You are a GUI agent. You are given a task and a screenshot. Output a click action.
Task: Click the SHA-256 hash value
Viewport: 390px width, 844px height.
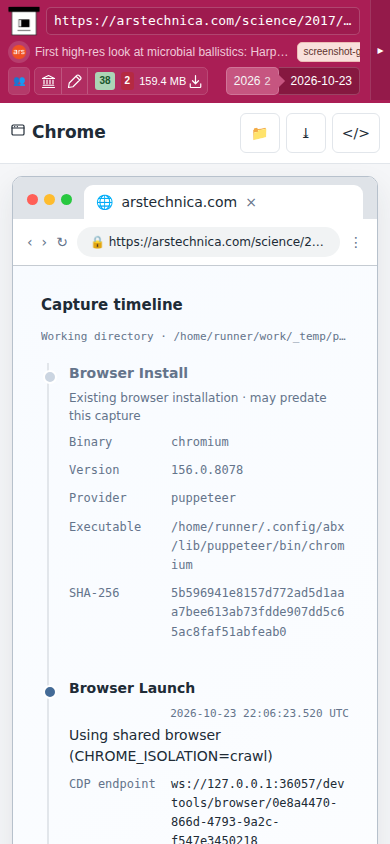coord(258,613)
